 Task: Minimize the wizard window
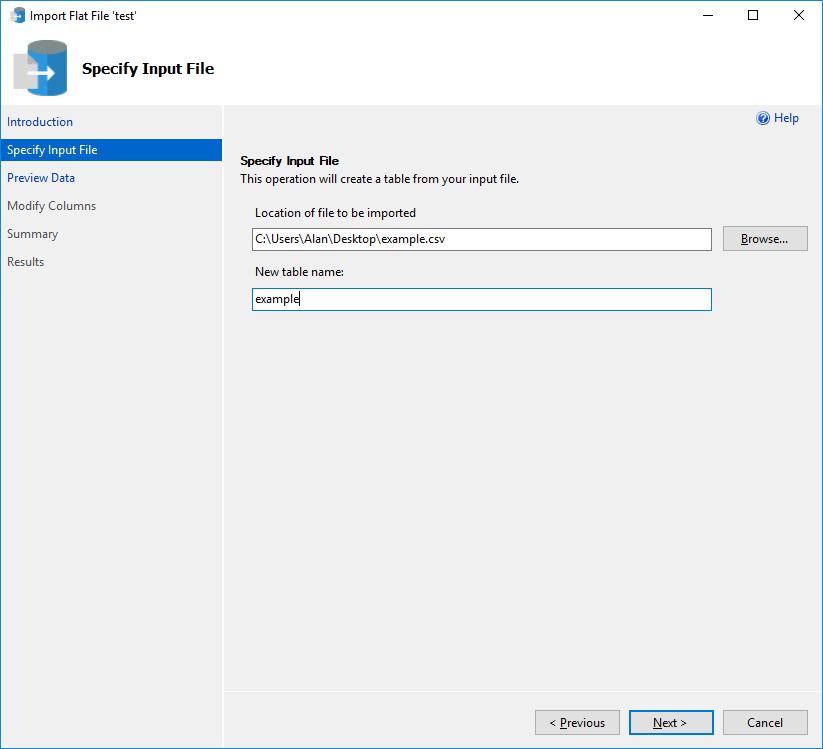(707, 15)
